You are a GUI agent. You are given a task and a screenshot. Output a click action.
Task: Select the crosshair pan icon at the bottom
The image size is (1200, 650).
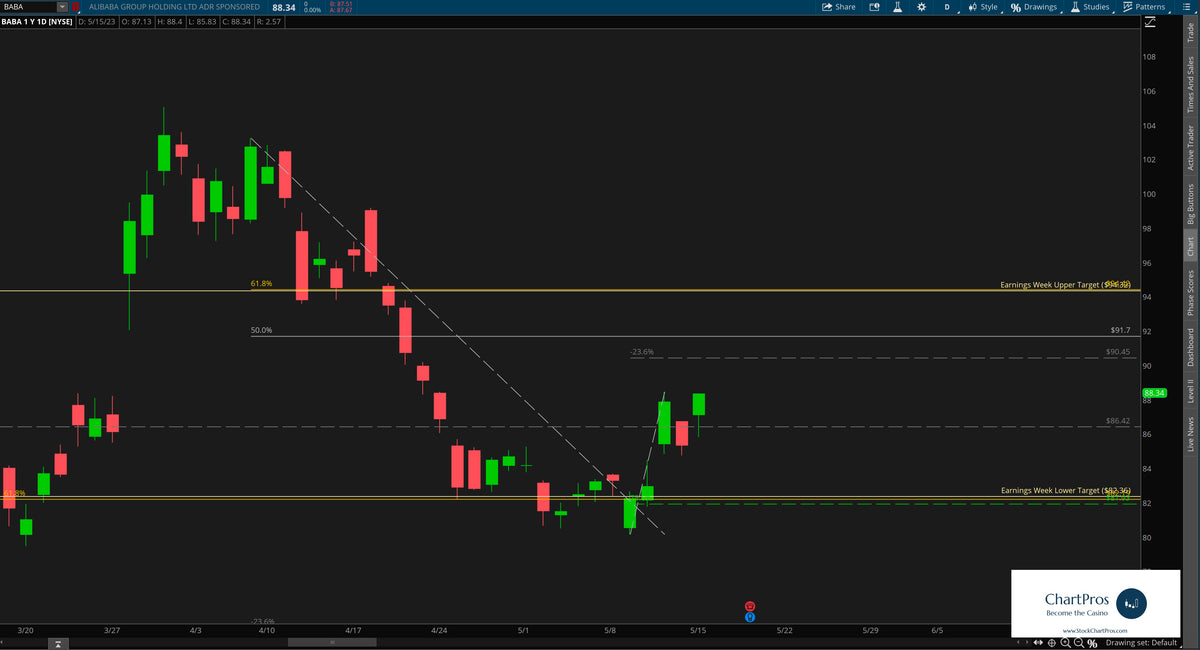pos(1051,643)
